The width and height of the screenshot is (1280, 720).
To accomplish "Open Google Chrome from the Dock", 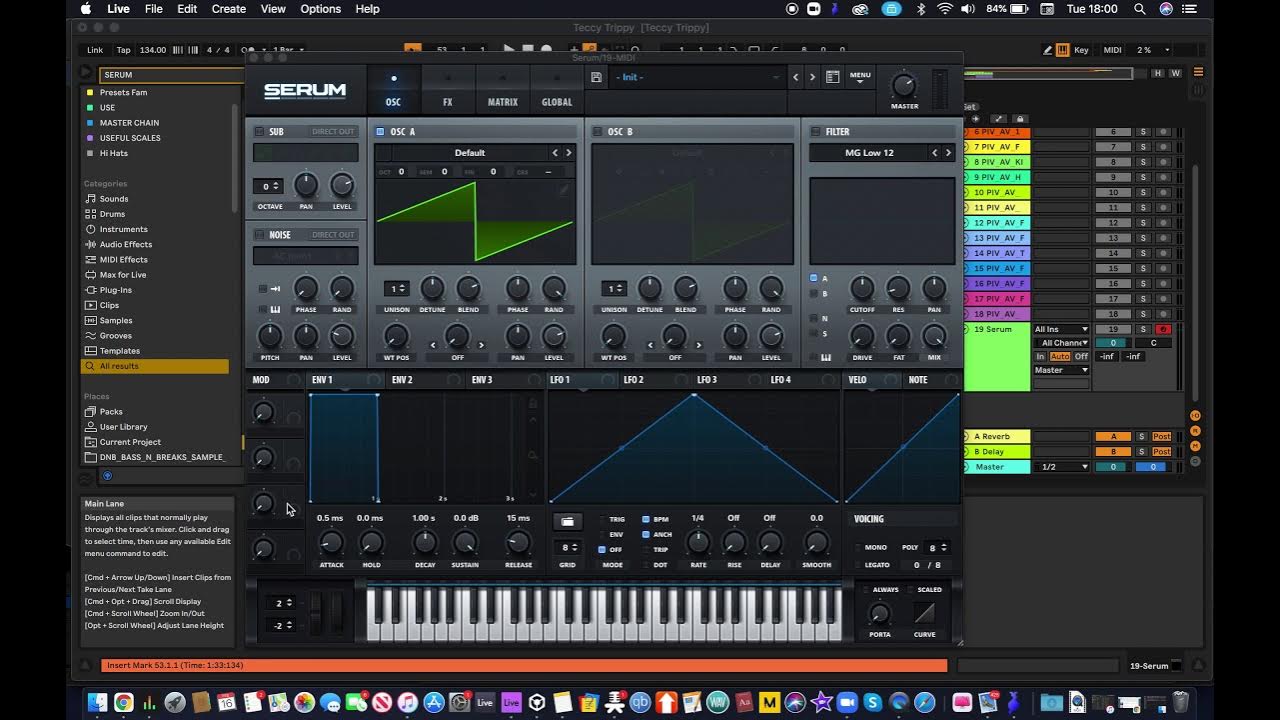I will point(123,702).
